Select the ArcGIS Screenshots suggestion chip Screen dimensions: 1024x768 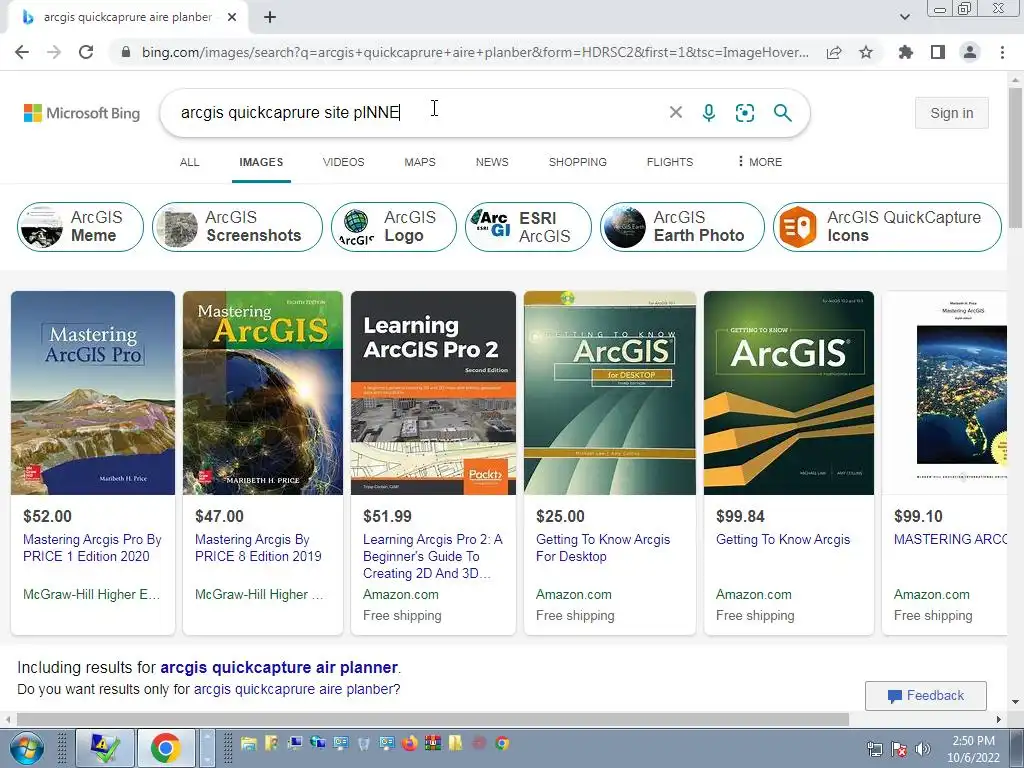click(x=237, y=227)
